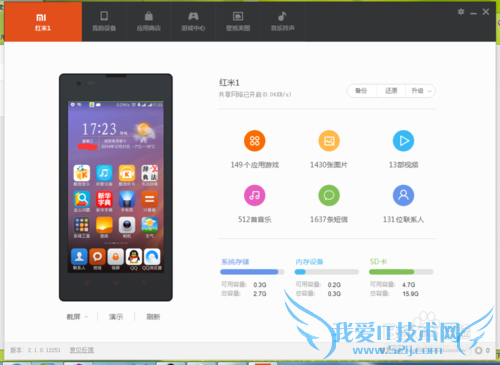
Task: Click the SD卡 storage usage bar
Action: tap(401, 272)
